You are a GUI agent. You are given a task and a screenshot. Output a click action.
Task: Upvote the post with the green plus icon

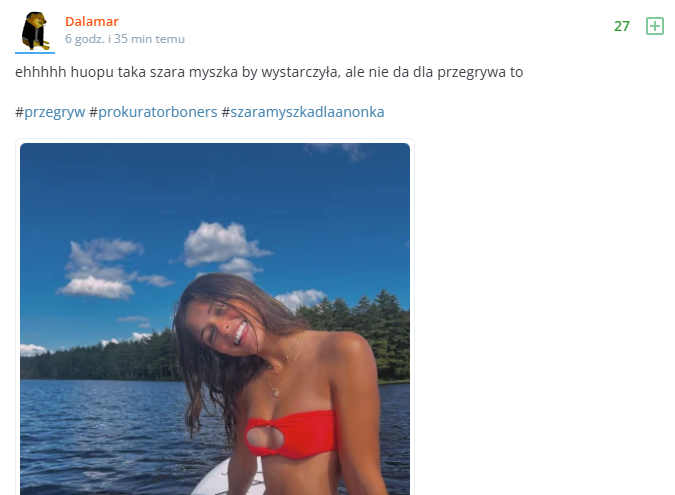click(654, 26)
